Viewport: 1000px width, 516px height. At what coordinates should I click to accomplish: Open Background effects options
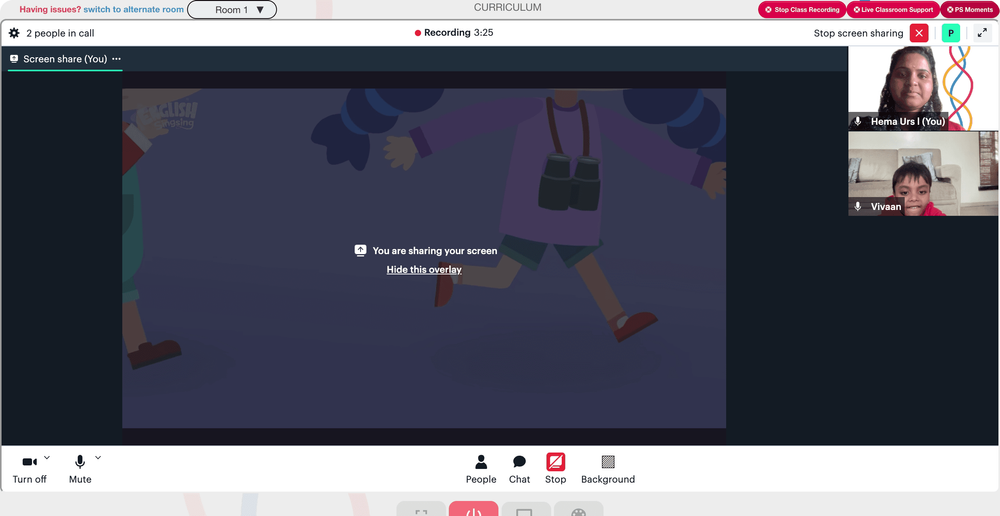tap(608, 469)
